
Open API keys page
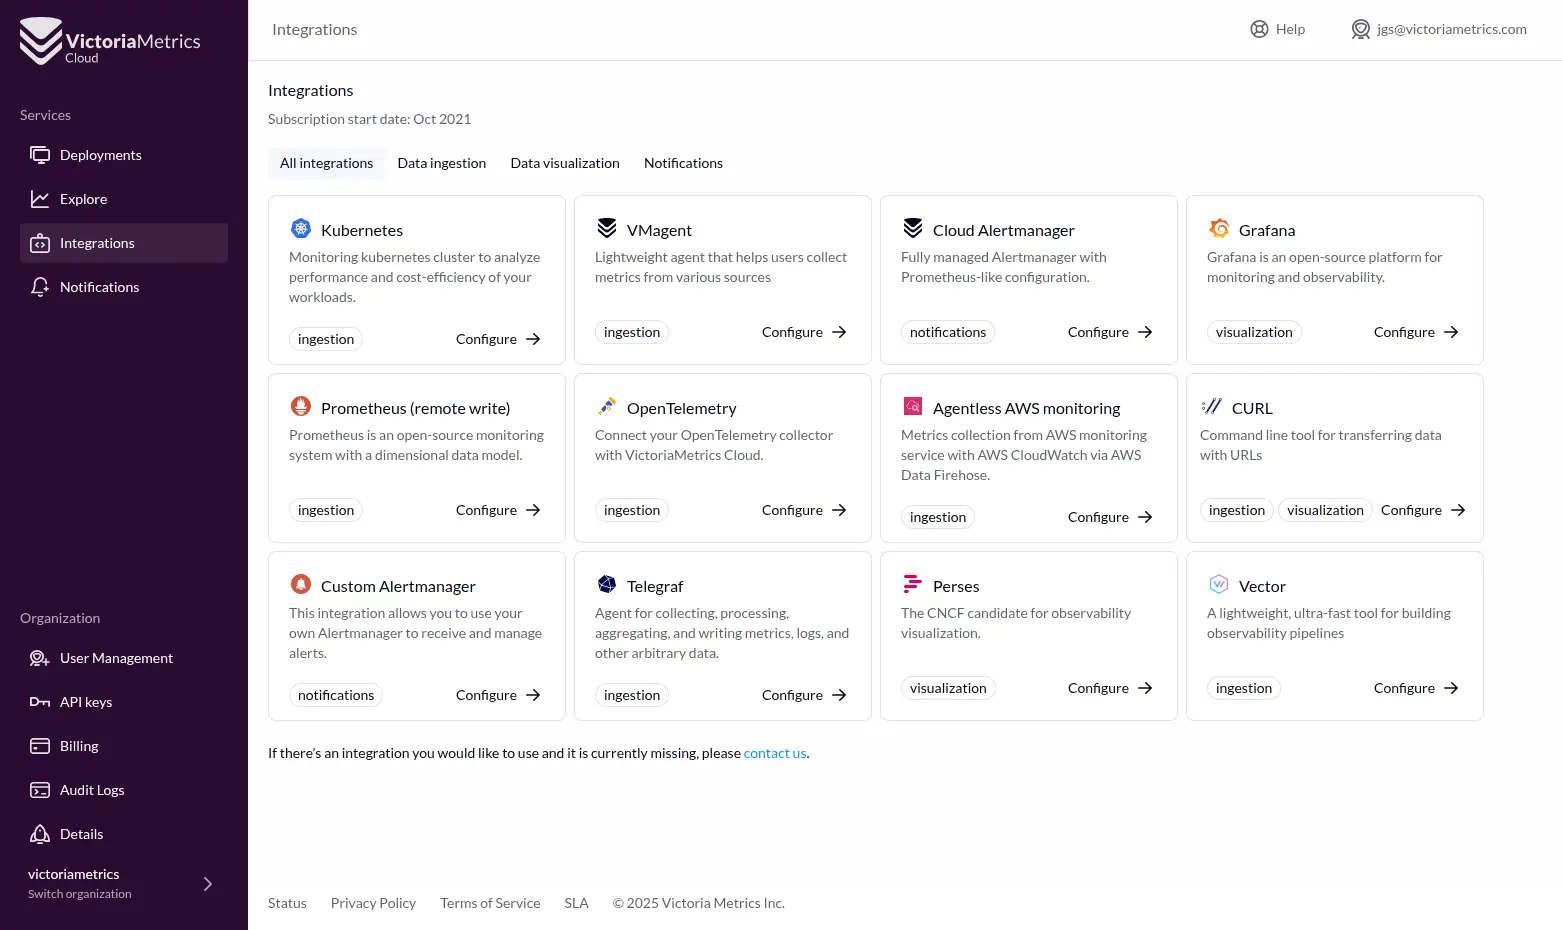[124, 702]
